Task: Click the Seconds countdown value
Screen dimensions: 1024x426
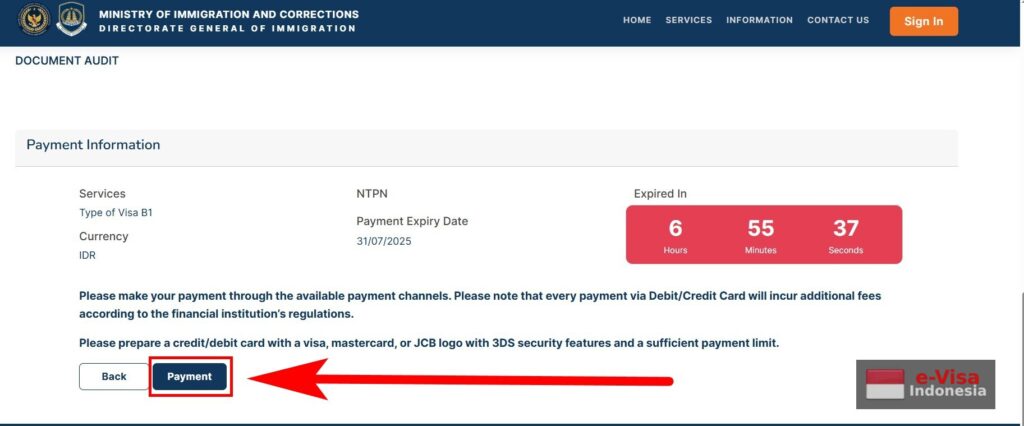Action: pos(846,228)
